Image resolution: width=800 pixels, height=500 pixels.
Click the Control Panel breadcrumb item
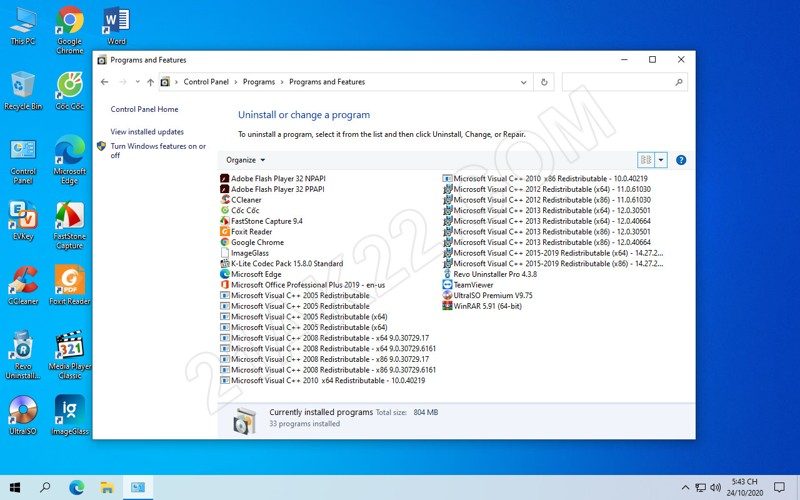(207, 82)
